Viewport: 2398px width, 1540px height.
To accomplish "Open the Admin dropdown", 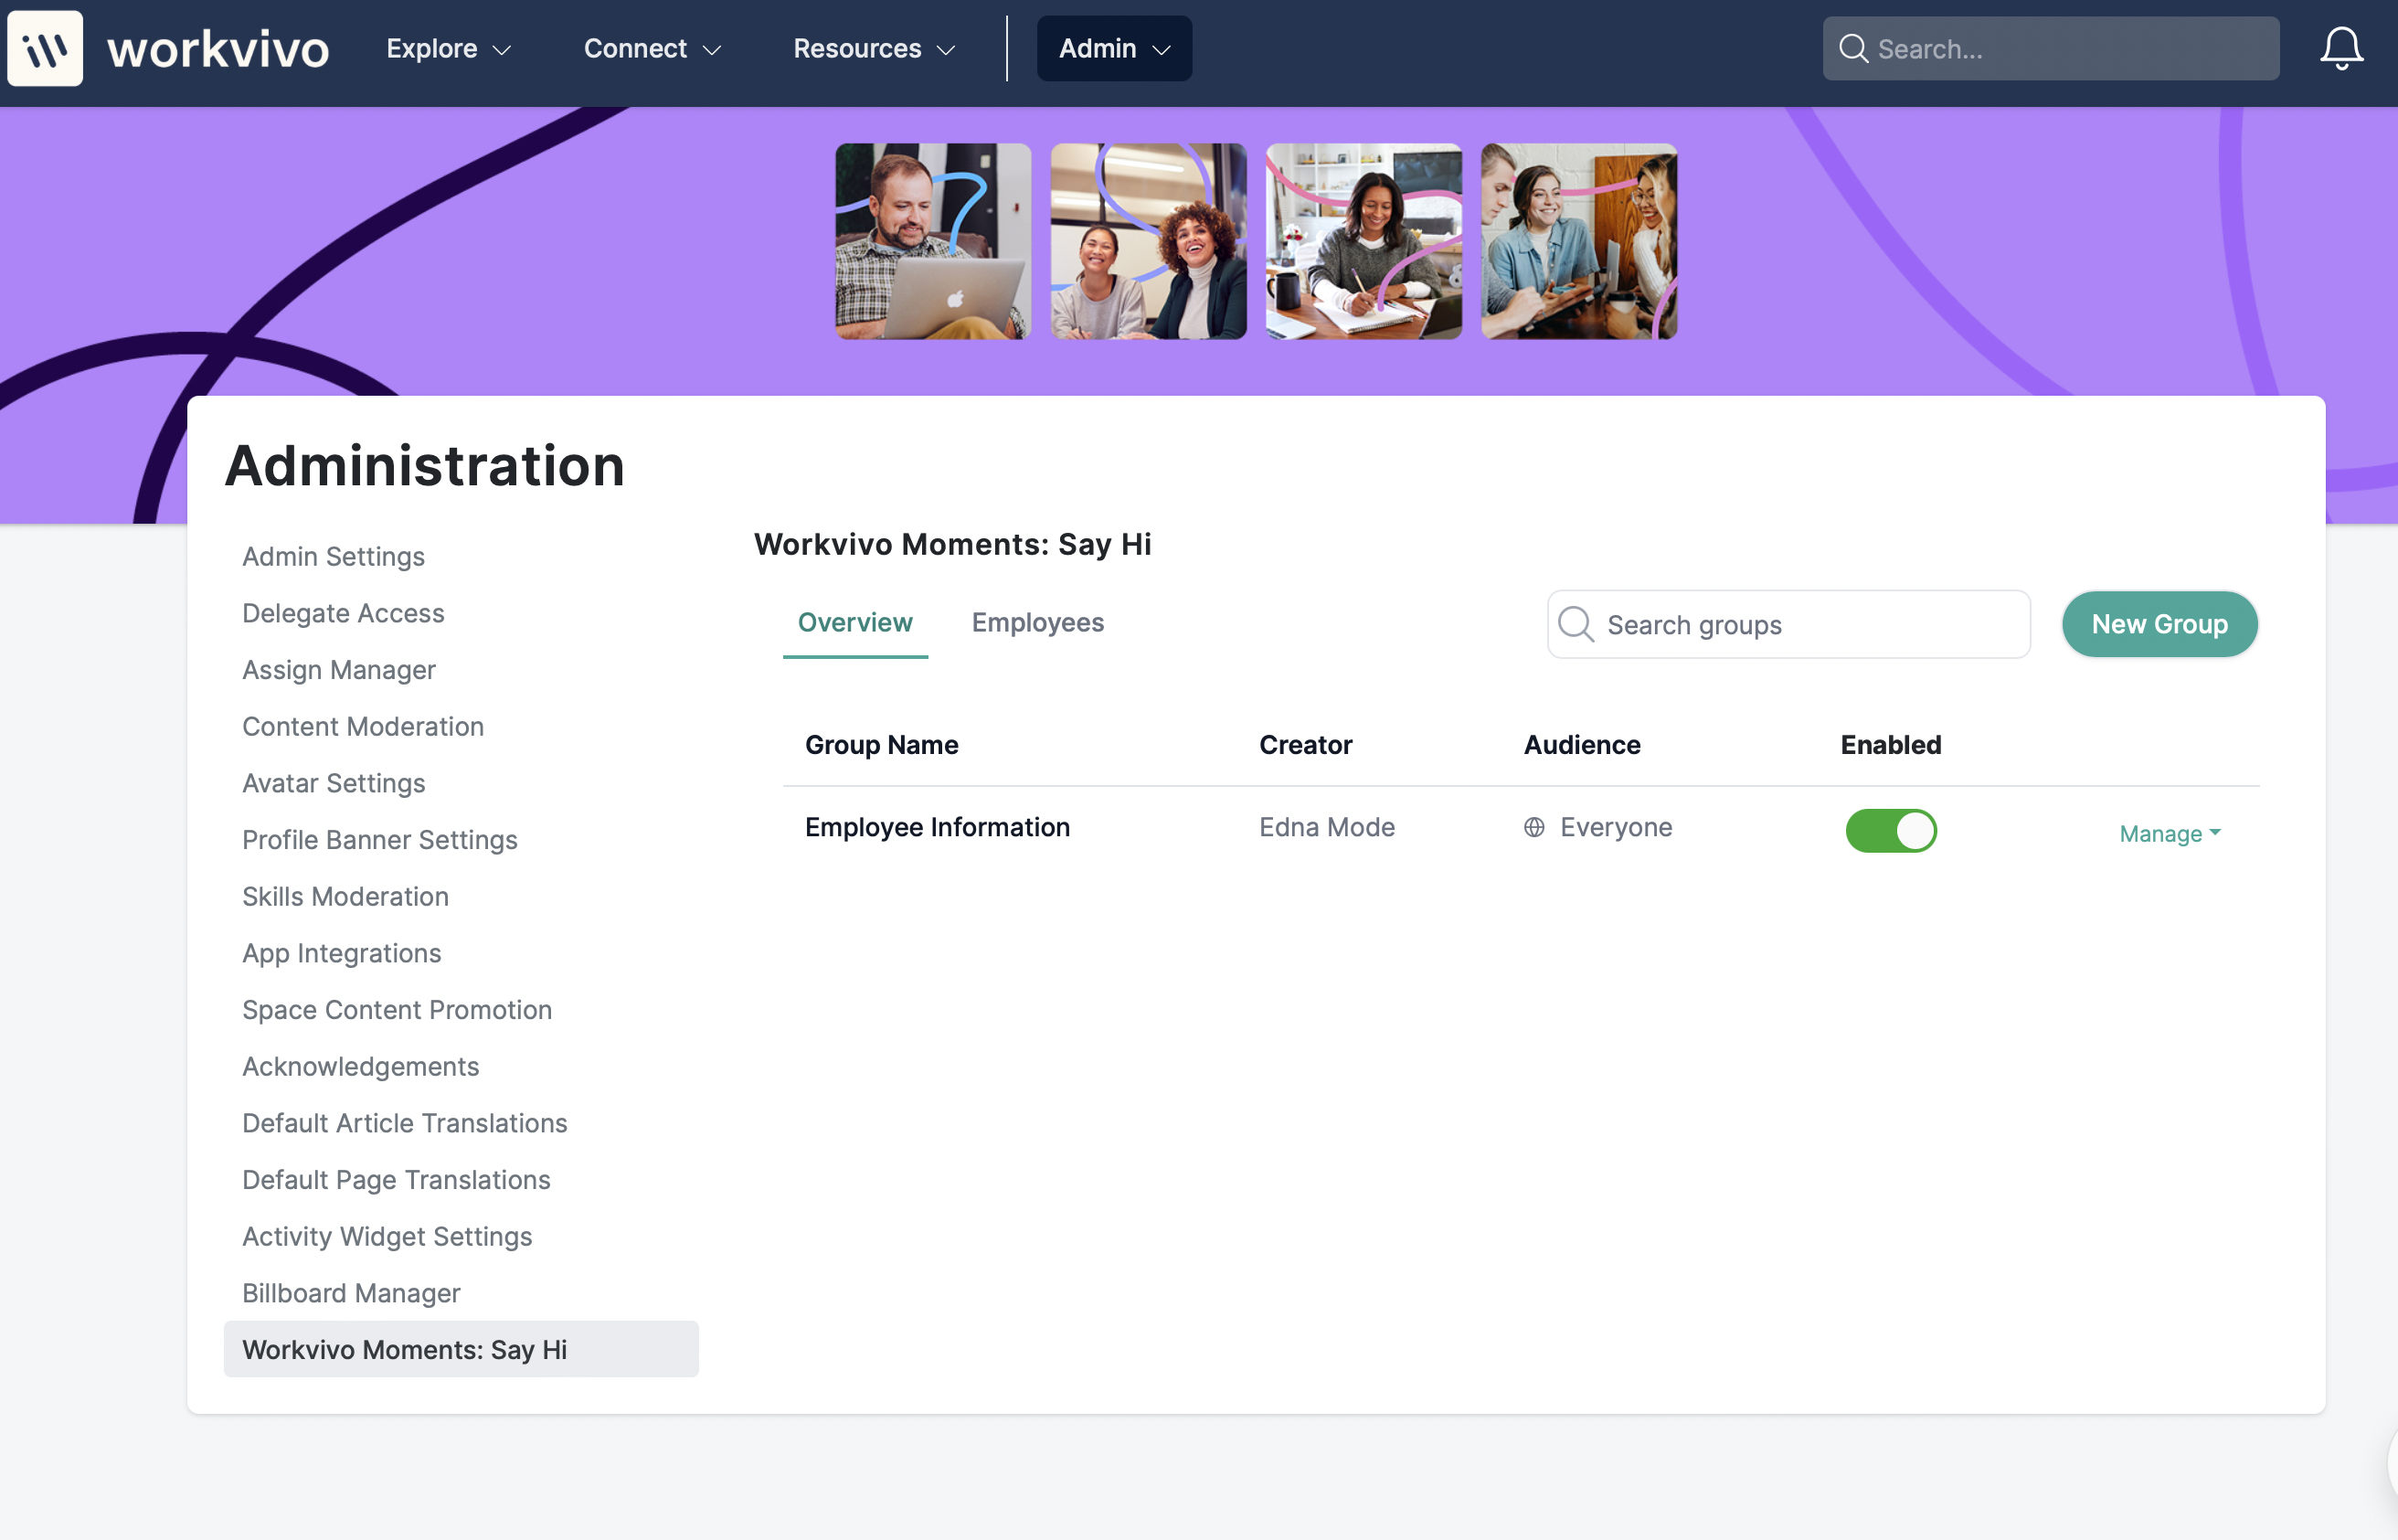I will pyautogui.click(x=1114, y=48).
